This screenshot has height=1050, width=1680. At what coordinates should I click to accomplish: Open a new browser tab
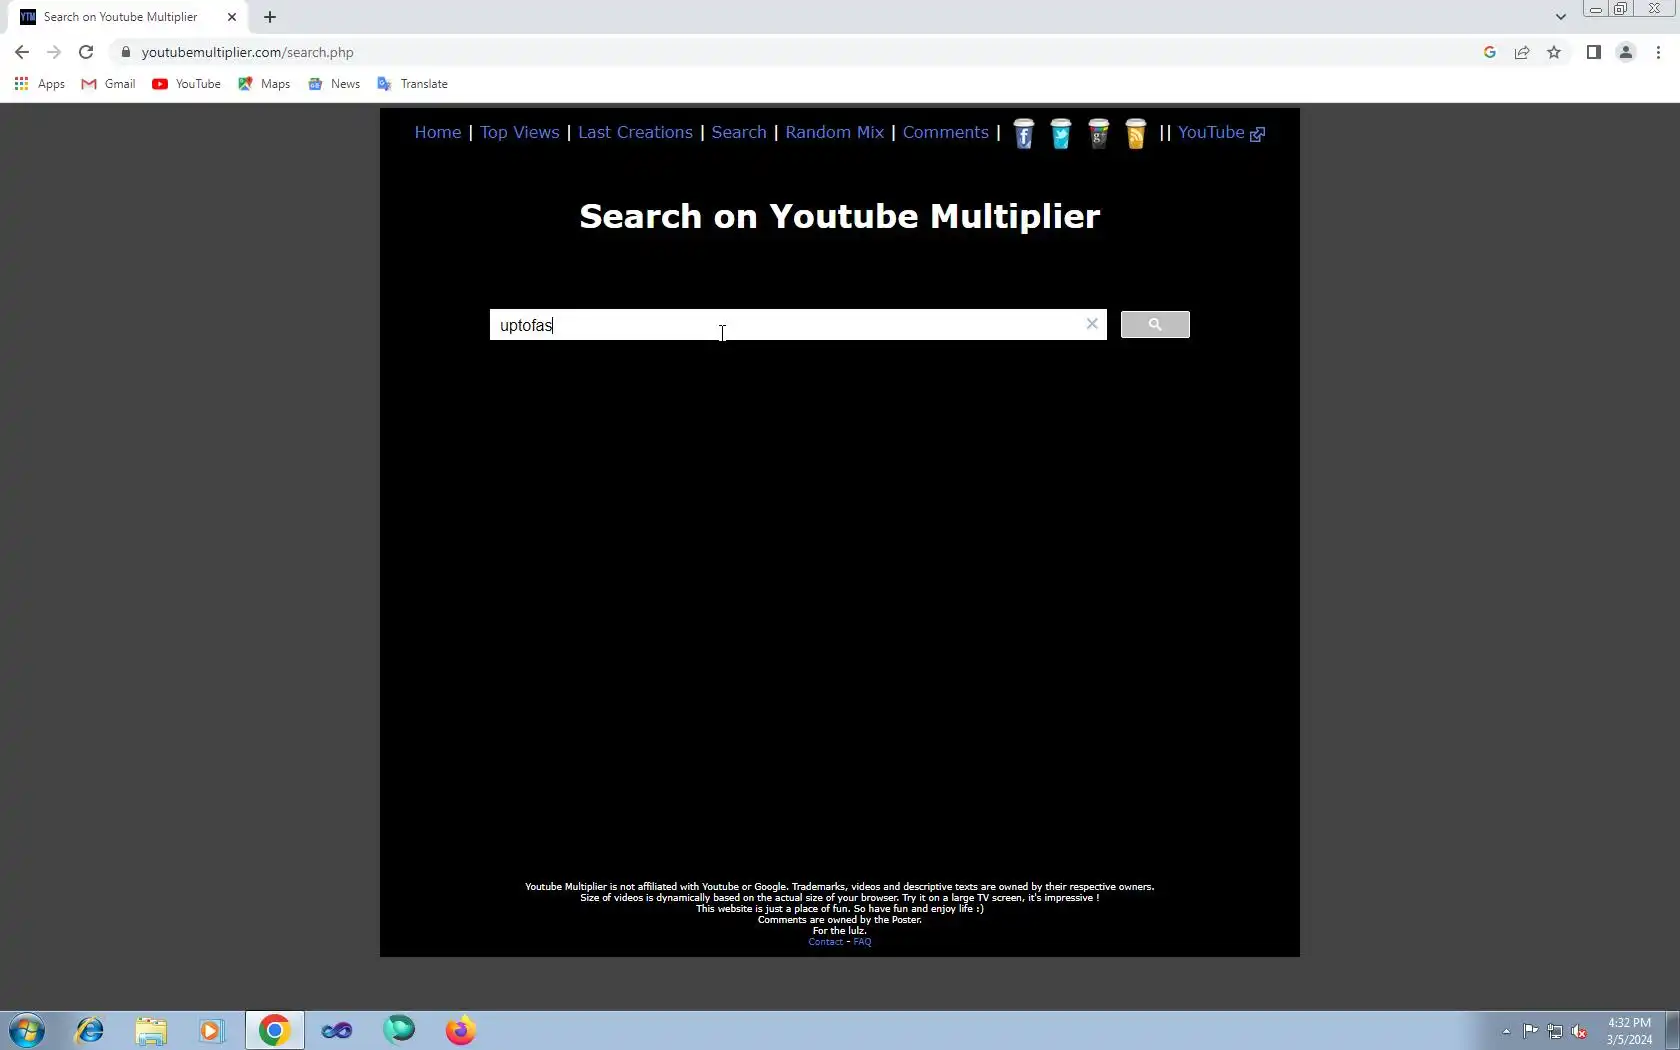(x=270, y=17)
